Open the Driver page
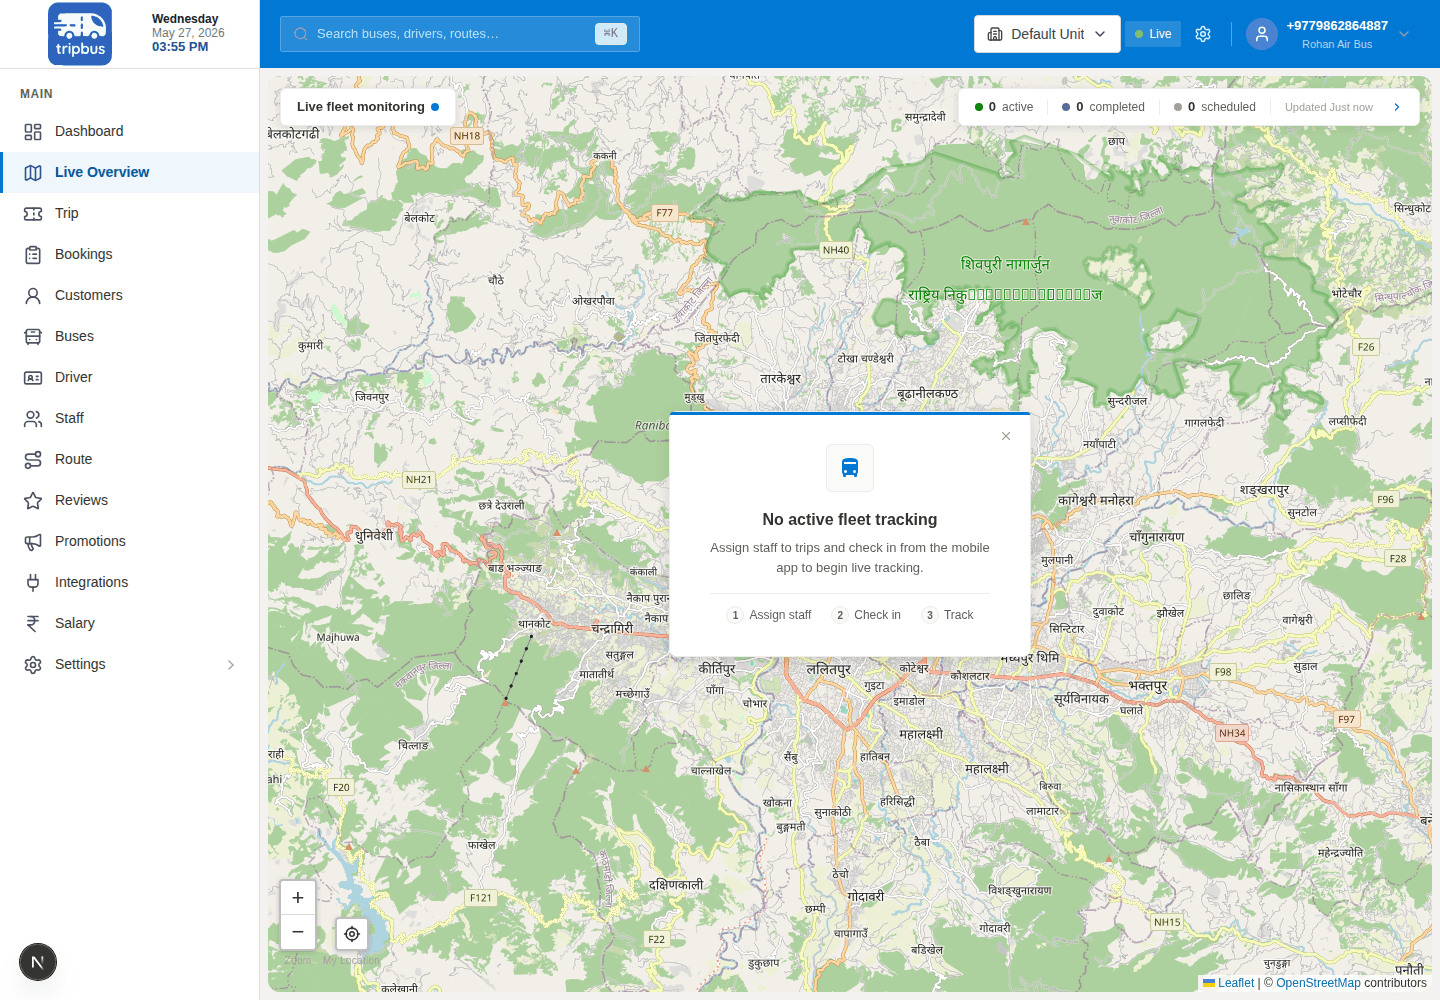1440x1000 pixels. pos(130,377)
